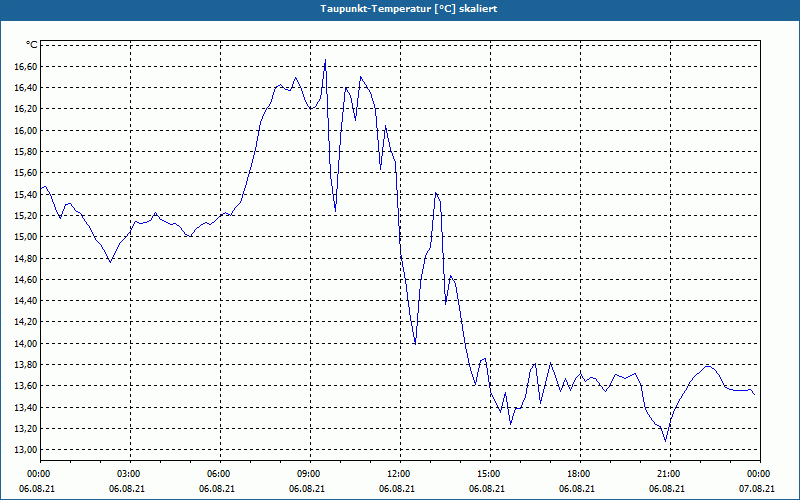Click the chart title 'Taupunkt-Temperatur [°C] skaliert'
Viewport: 800px width, 500px height.
409,9
